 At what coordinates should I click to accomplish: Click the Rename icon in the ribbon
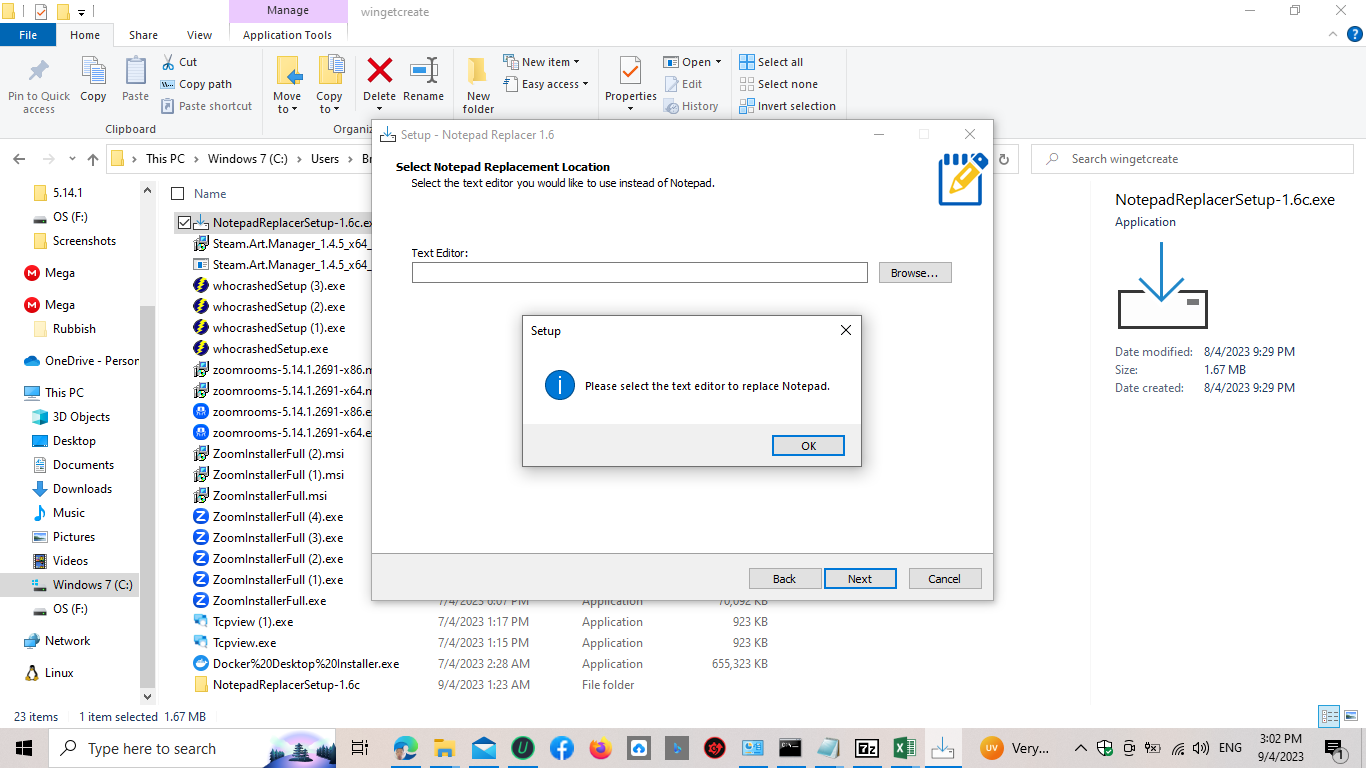tap(423, 83)
